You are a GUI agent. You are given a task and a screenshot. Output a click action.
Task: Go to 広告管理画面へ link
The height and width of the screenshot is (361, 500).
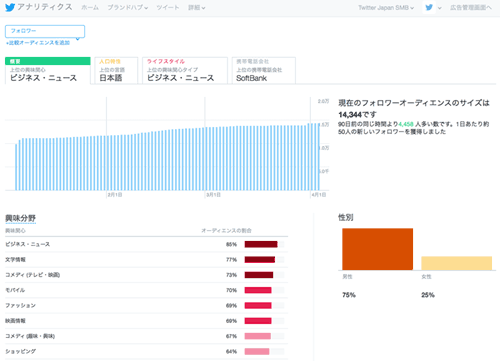tap(471, 7)
